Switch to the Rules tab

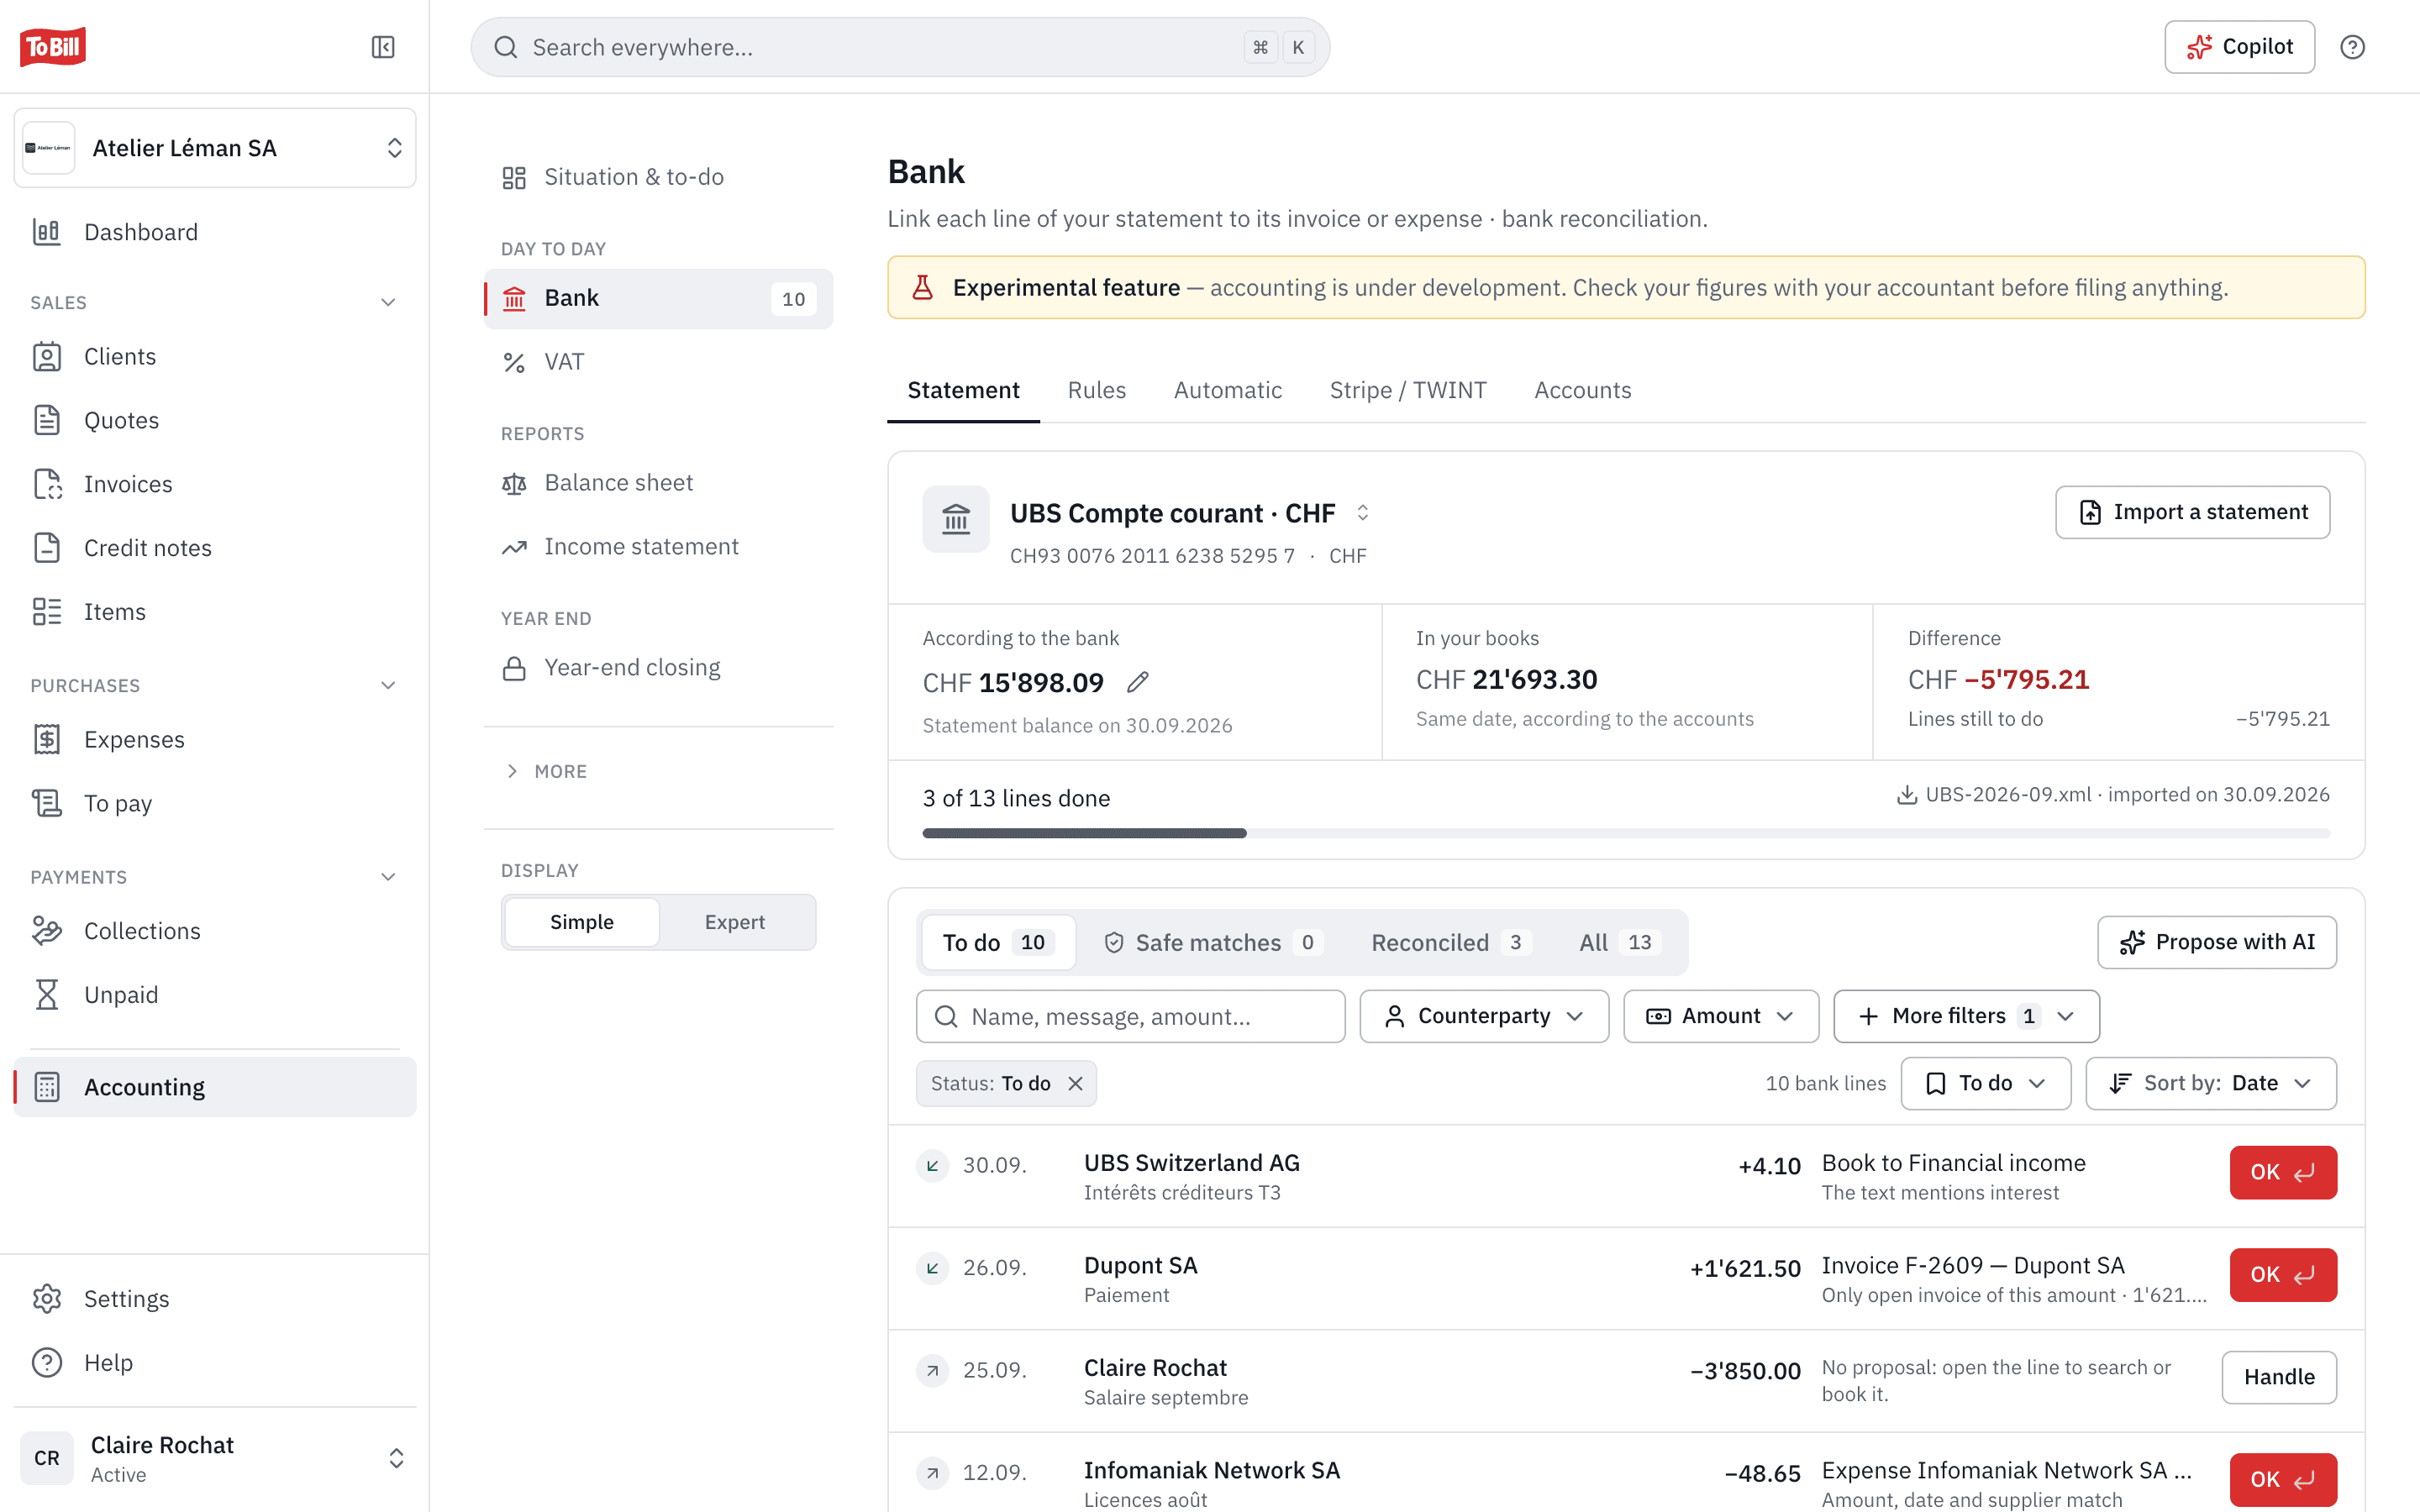(1096, 390)
